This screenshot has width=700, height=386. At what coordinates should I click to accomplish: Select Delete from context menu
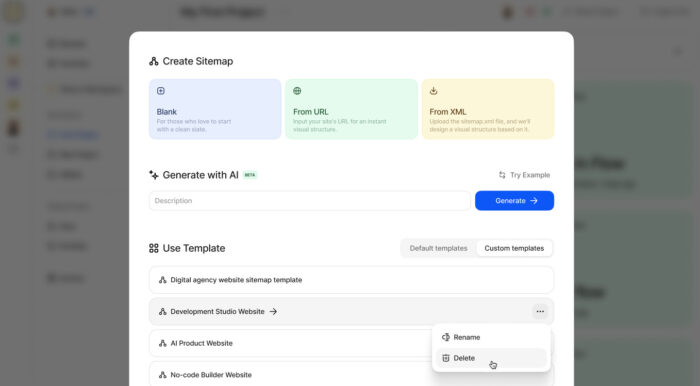[x=491, y=358]
